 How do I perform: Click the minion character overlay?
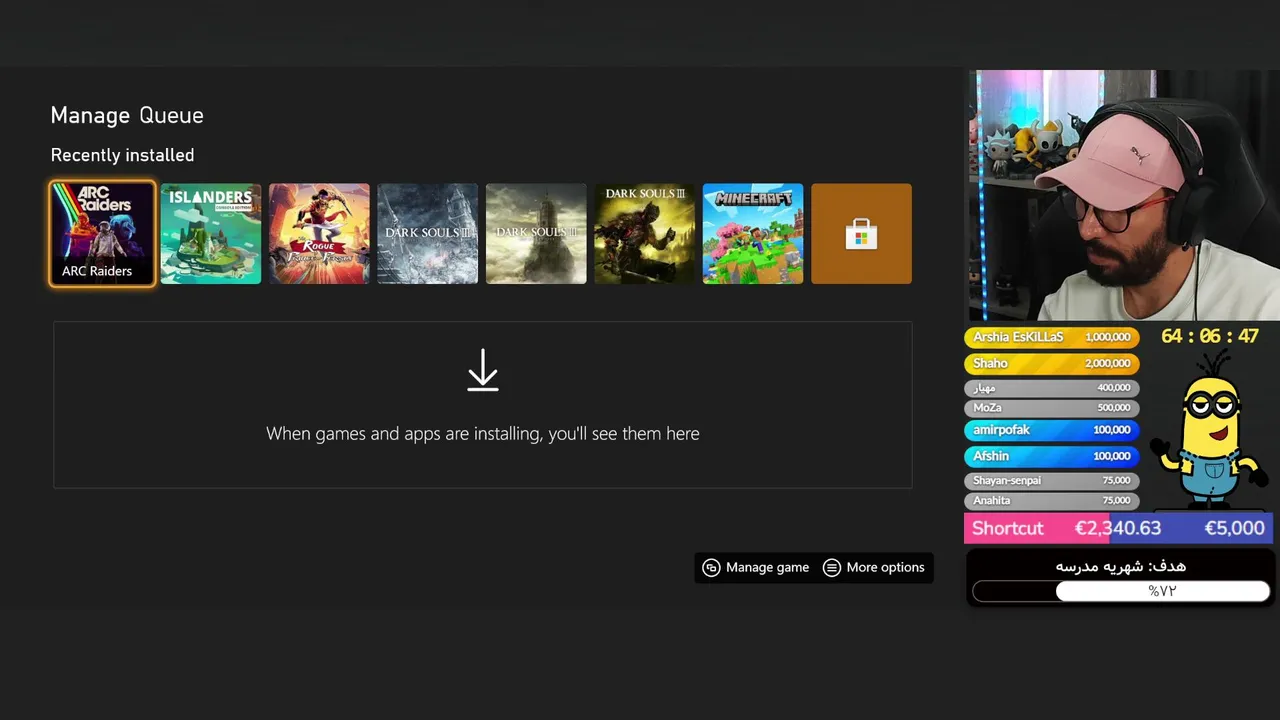click(x=1208, y=433)
